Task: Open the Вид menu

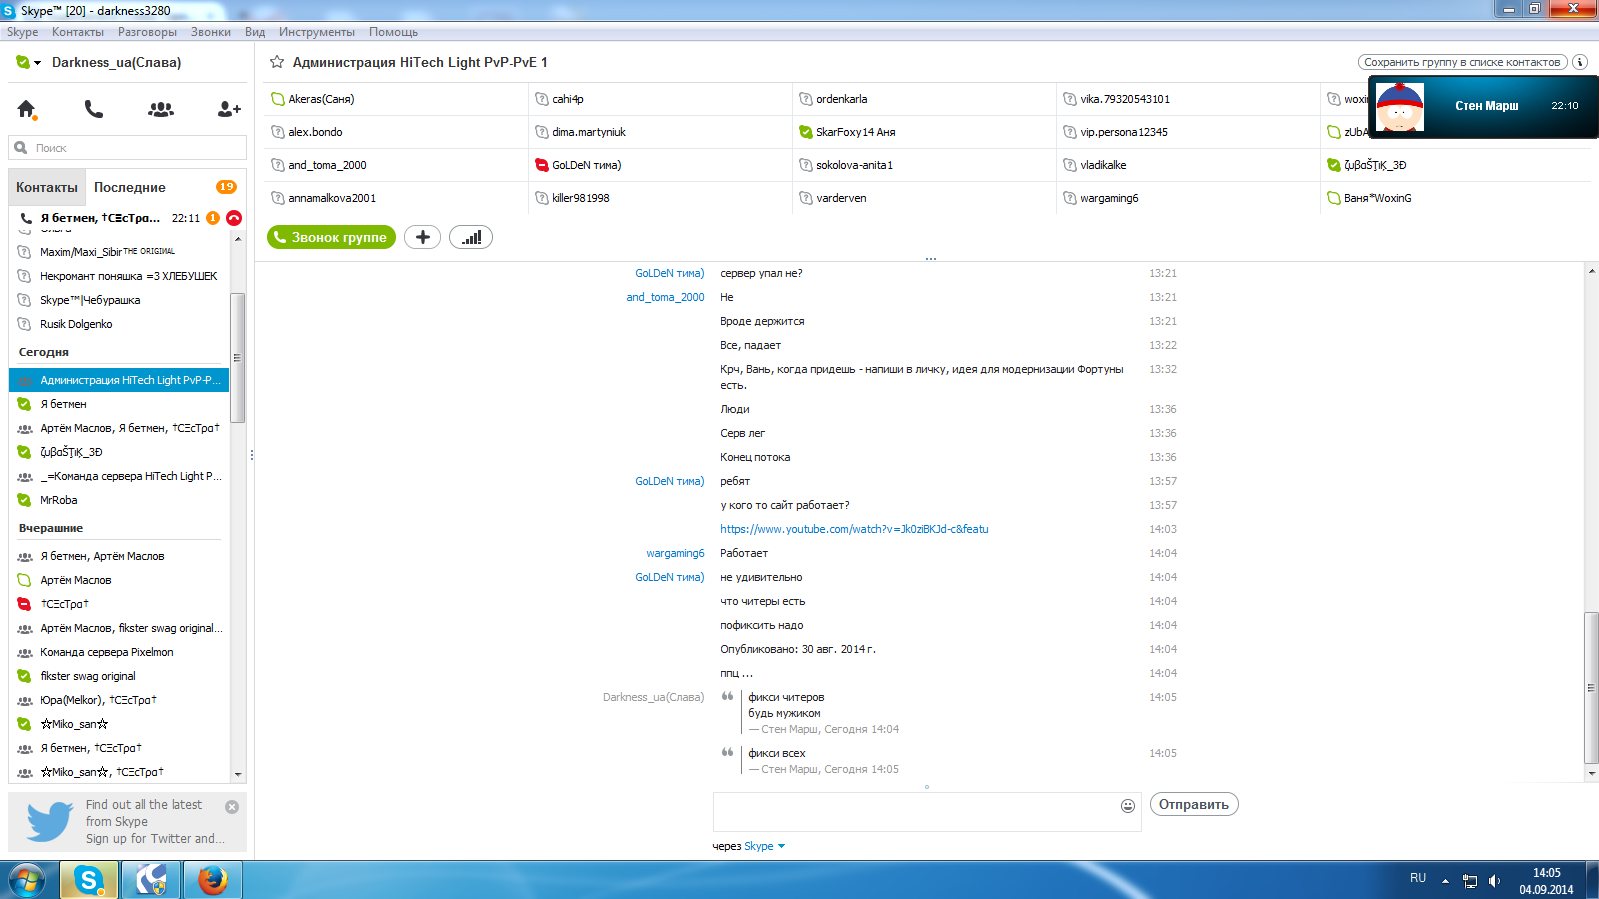Action: point(255,32)
